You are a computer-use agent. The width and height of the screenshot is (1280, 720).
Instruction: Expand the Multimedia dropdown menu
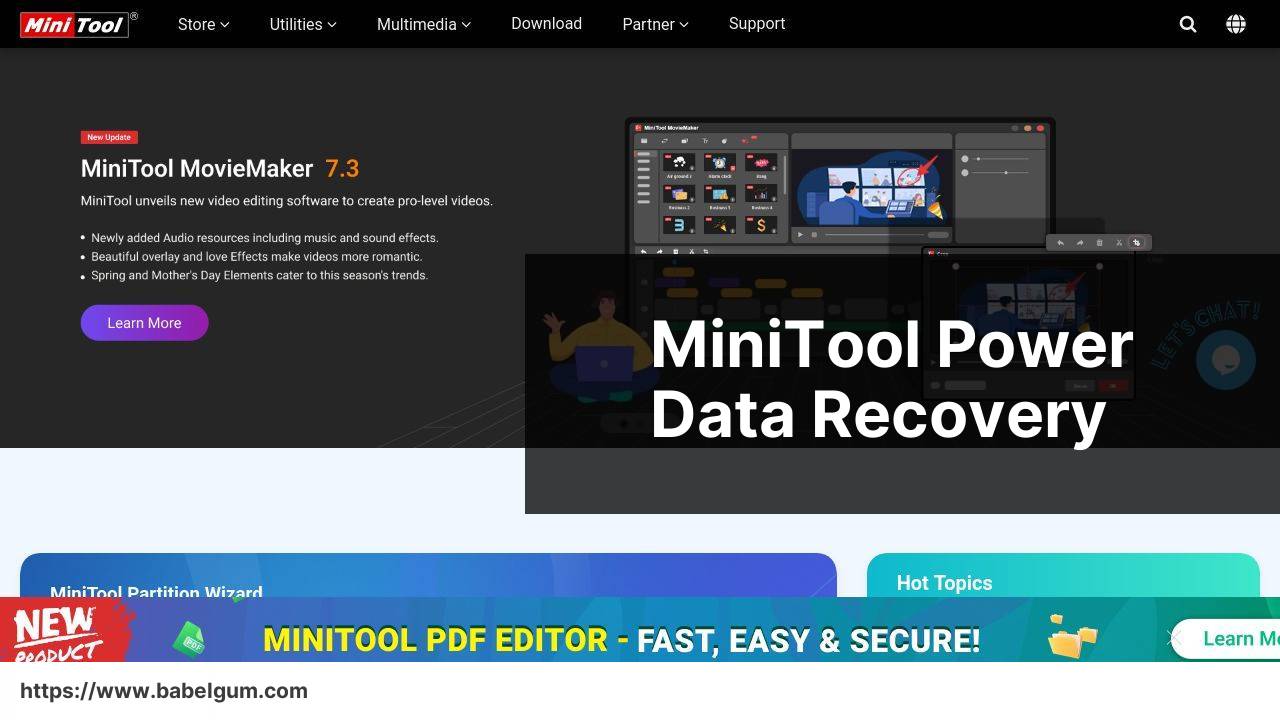pyautogui.click(x=424, y=24)
